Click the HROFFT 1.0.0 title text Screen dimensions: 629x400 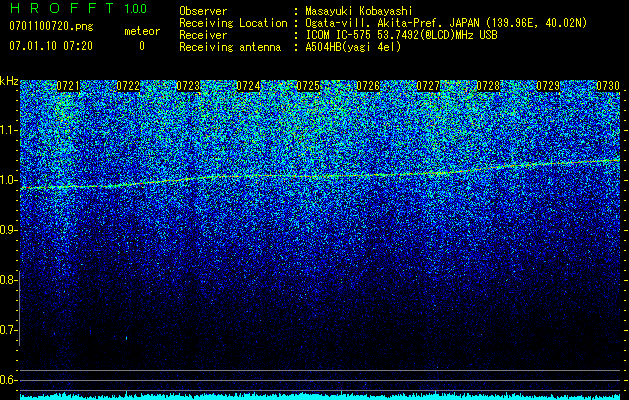[x=78, y=8]
